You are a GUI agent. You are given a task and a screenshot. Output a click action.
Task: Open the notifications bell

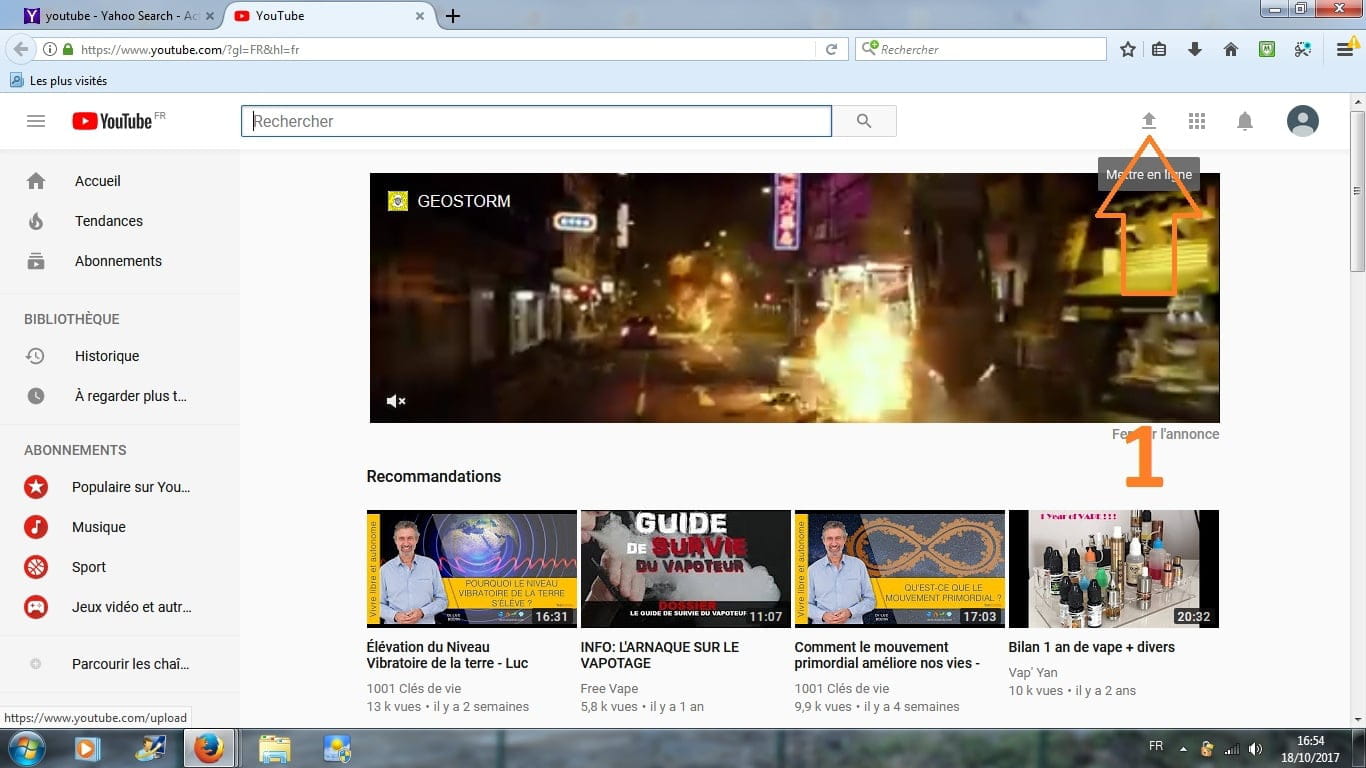tap(1245, 121)
